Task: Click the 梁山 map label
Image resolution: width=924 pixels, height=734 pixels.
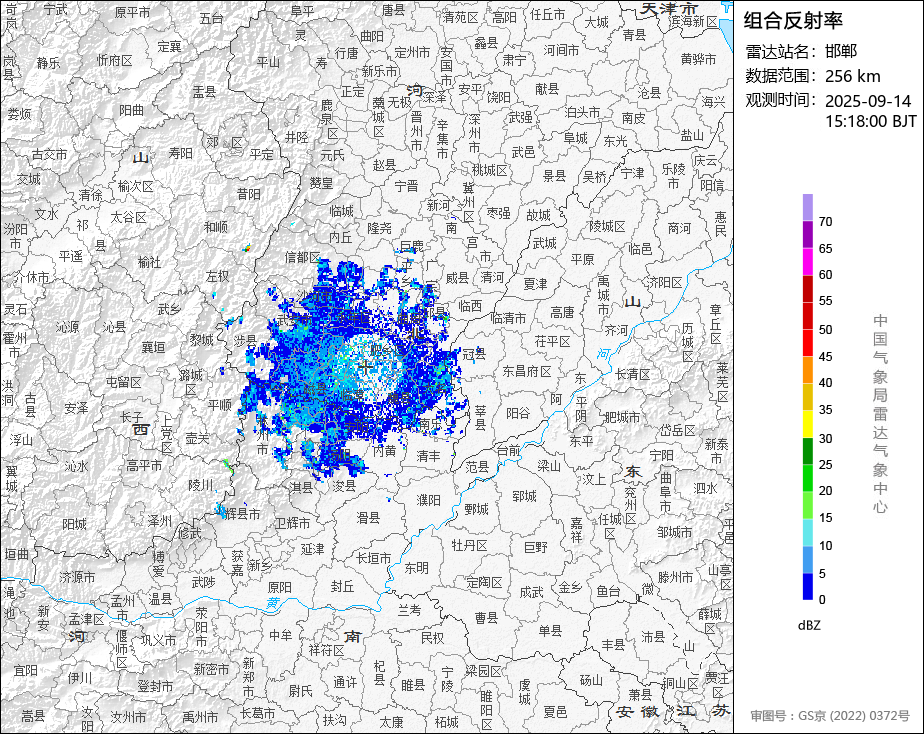Action: coord(549,466)
